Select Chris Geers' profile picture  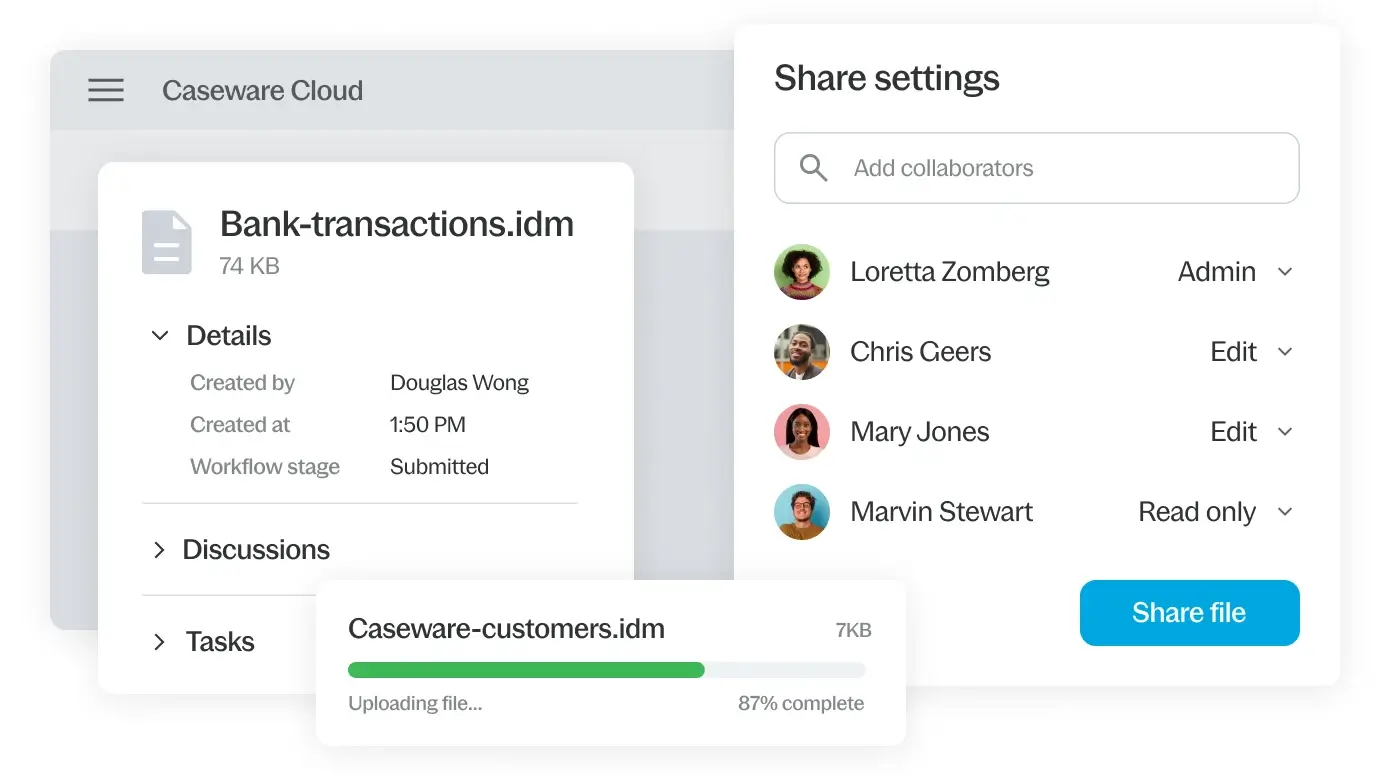point(802,352)
